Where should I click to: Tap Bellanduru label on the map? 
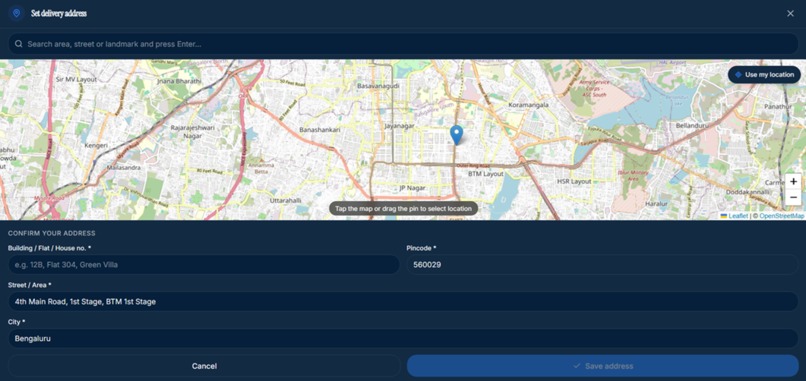pyautogui.click(x=692, y=125)
